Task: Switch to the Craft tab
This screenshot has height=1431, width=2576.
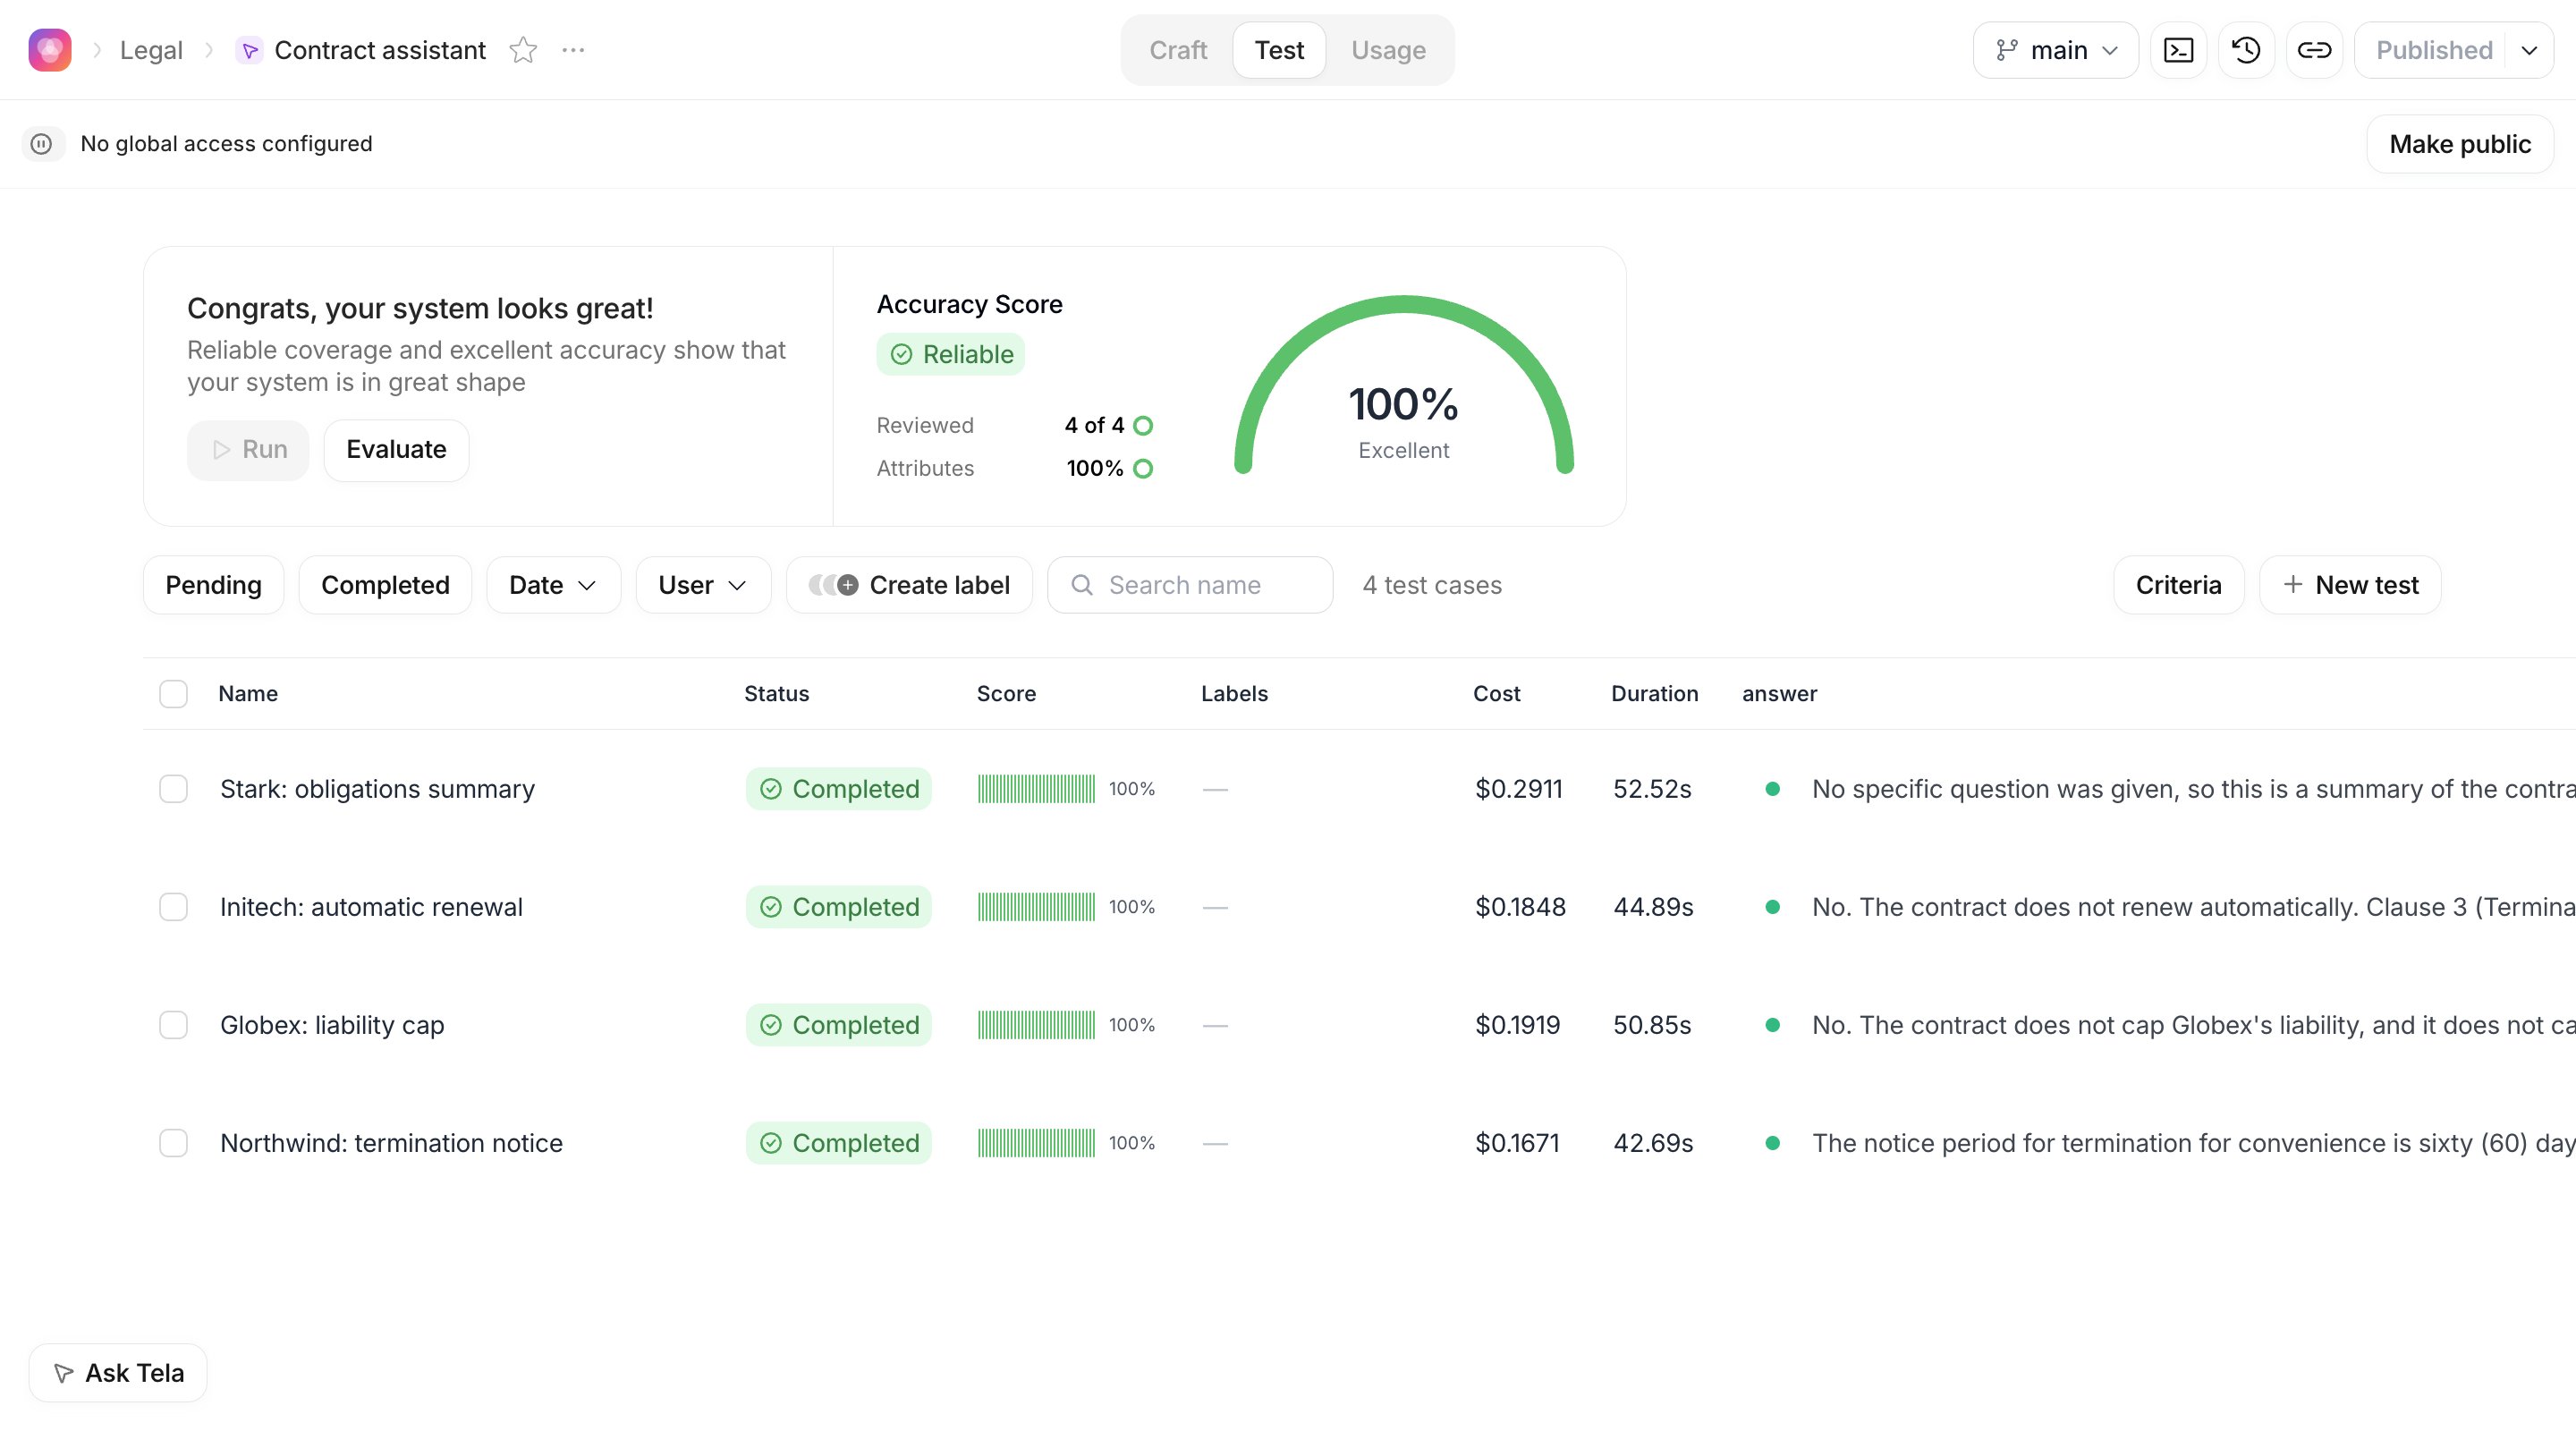Action: 1178,50
